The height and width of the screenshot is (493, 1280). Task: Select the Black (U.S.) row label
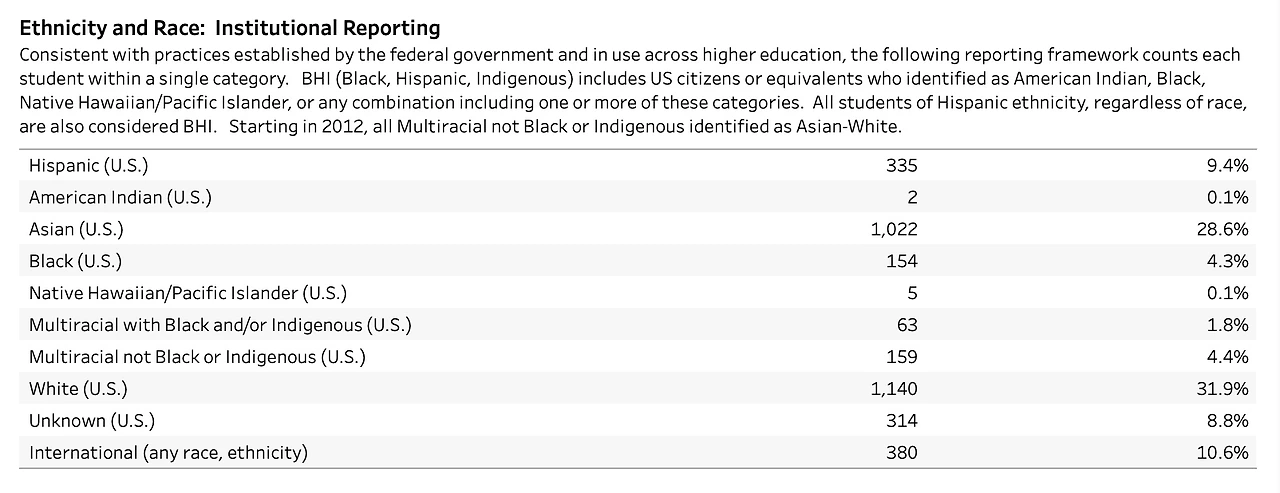pyautogui.click(x=75, y=261)
